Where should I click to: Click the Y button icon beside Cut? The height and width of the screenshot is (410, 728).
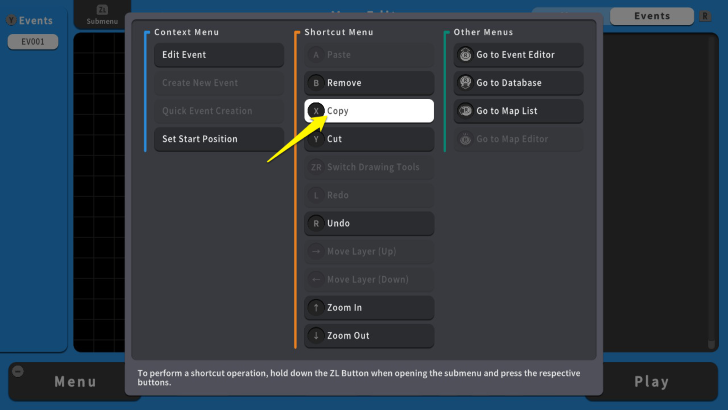tap(316, 139)
